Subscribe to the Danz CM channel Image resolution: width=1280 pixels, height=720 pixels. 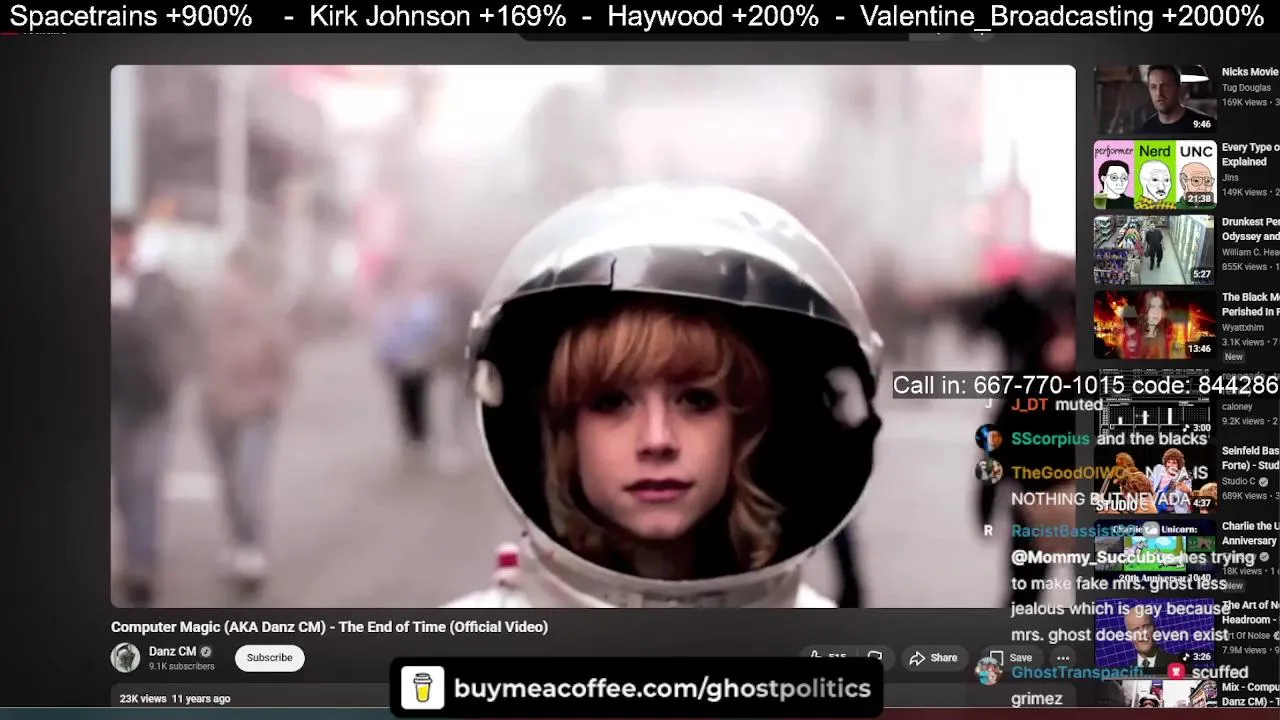pyautogui.click(x=269, y=658)
